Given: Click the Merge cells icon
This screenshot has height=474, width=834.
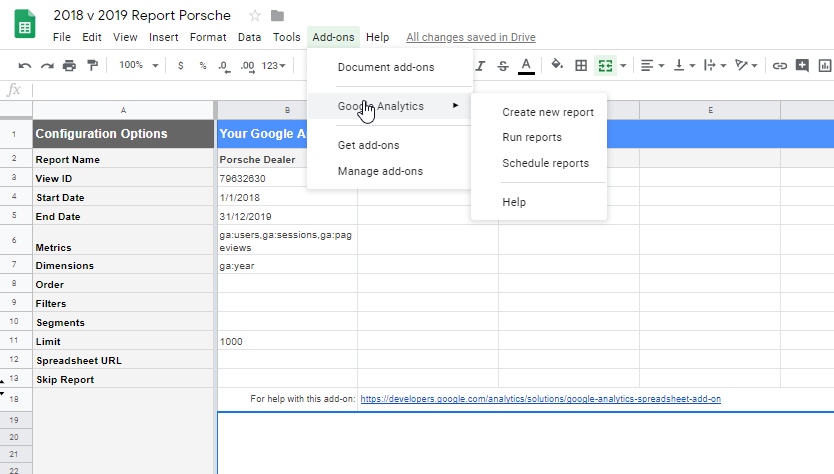Looking at the screenshot, I should 605,65.
